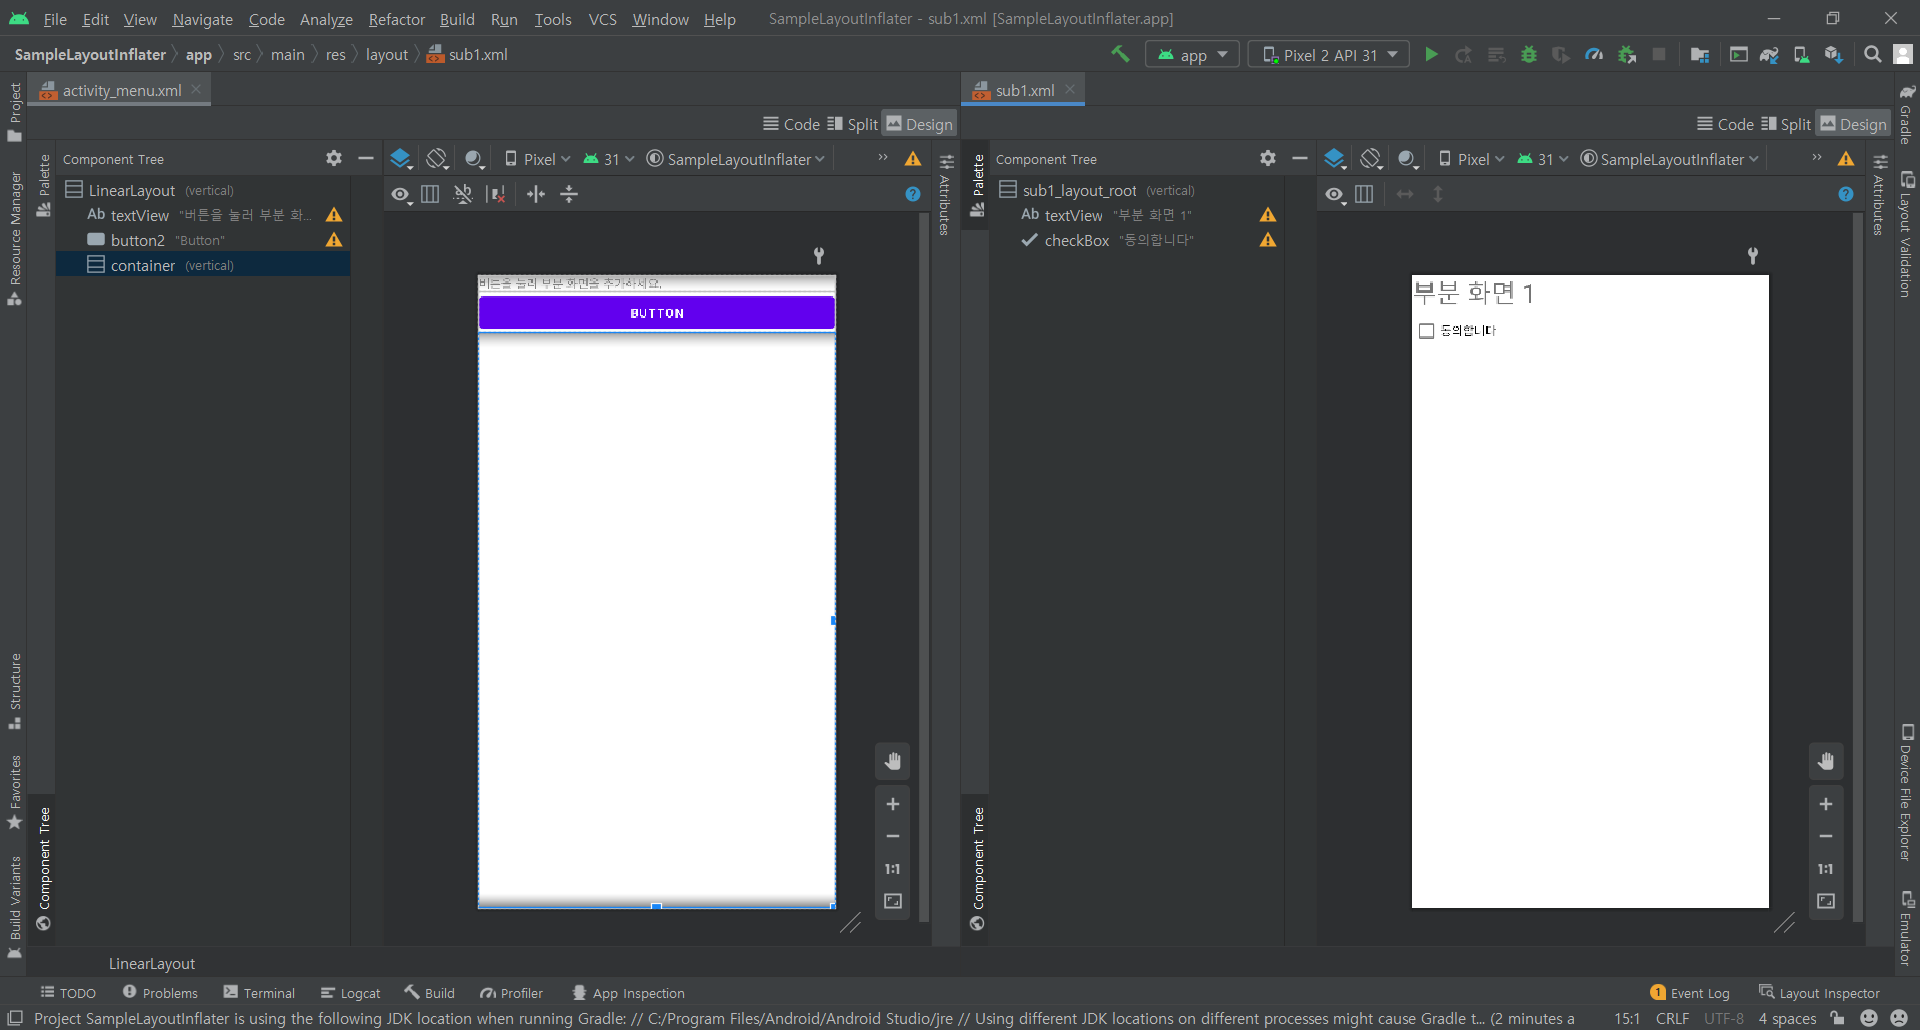Click Zoom to Fit Screen in right design view
1920x1030 pixels.
(x=1826, y=901)
